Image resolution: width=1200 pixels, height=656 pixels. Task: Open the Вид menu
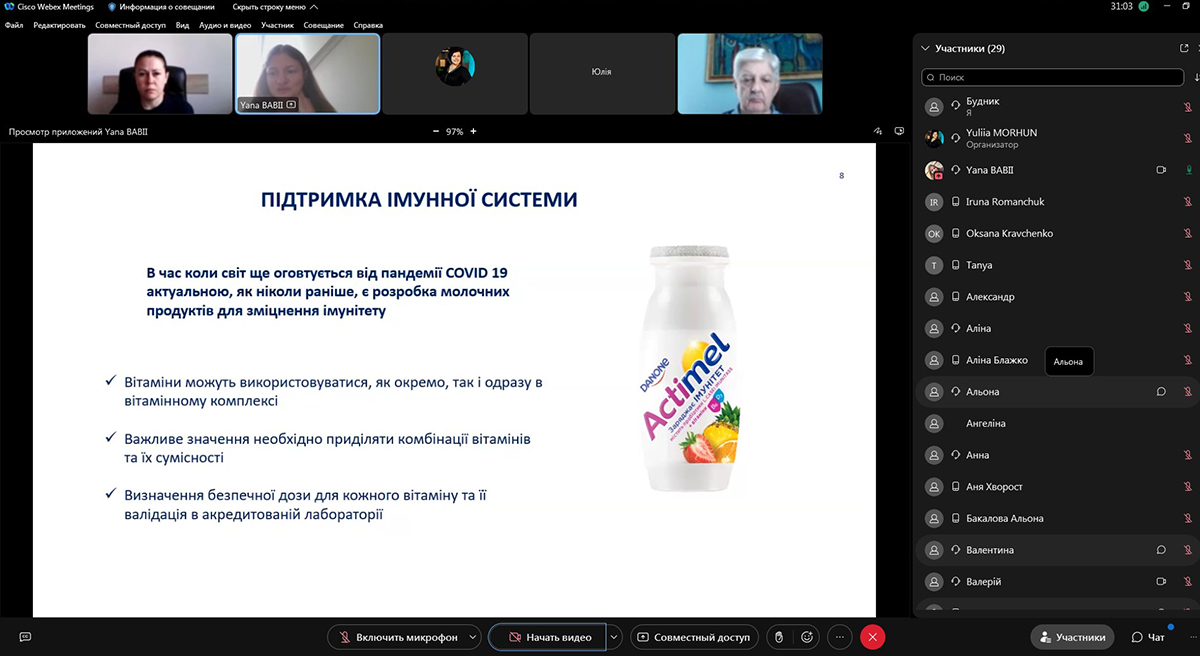click(x=182, y=25)
